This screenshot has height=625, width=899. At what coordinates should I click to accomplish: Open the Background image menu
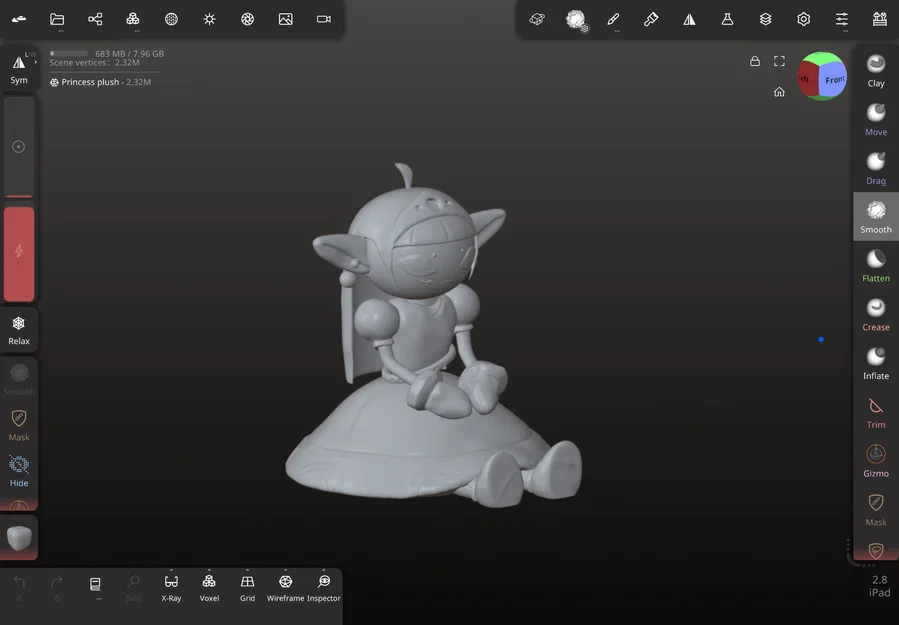click(x=286, y=19)
